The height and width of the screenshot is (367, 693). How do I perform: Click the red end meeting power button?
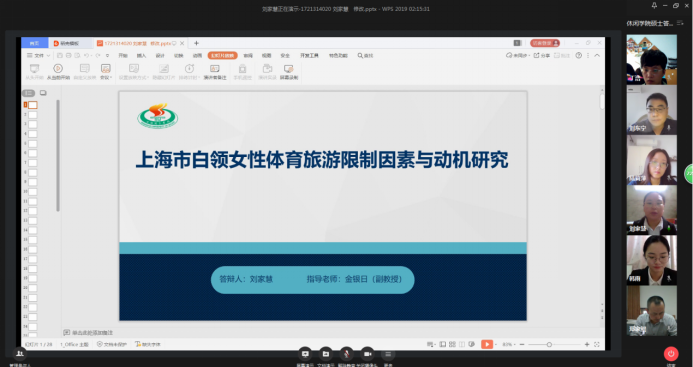[671, 354]
